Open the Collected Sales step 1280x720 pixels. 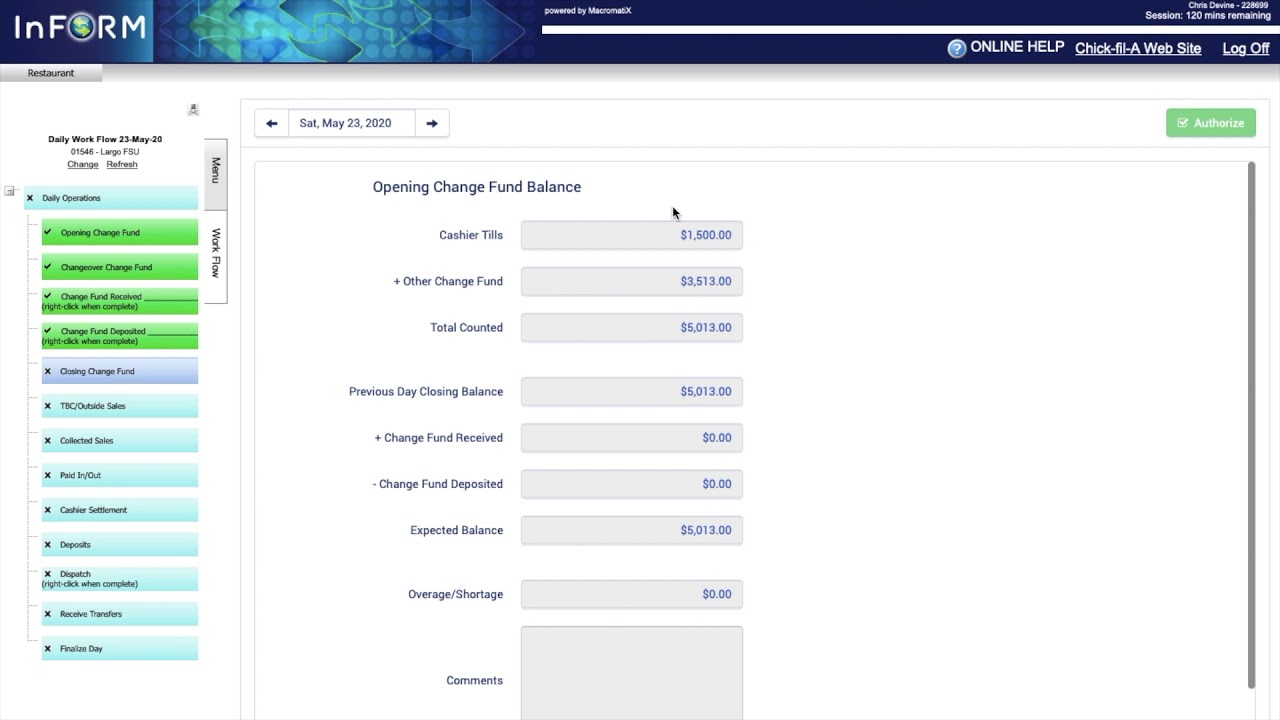120,440
